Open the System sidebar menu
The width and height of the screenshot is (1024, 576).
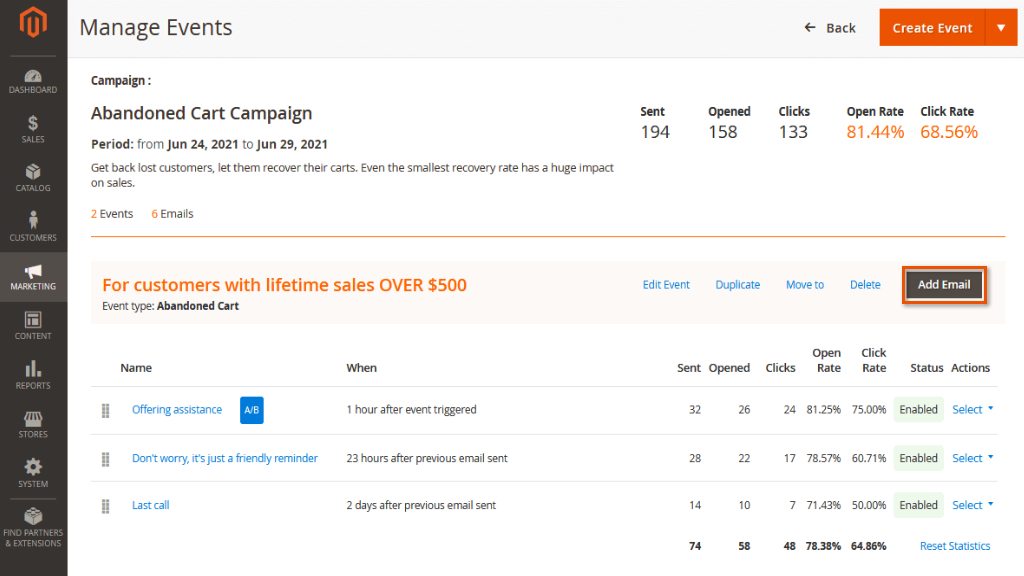pyautogui.click(x=33, y=474)
